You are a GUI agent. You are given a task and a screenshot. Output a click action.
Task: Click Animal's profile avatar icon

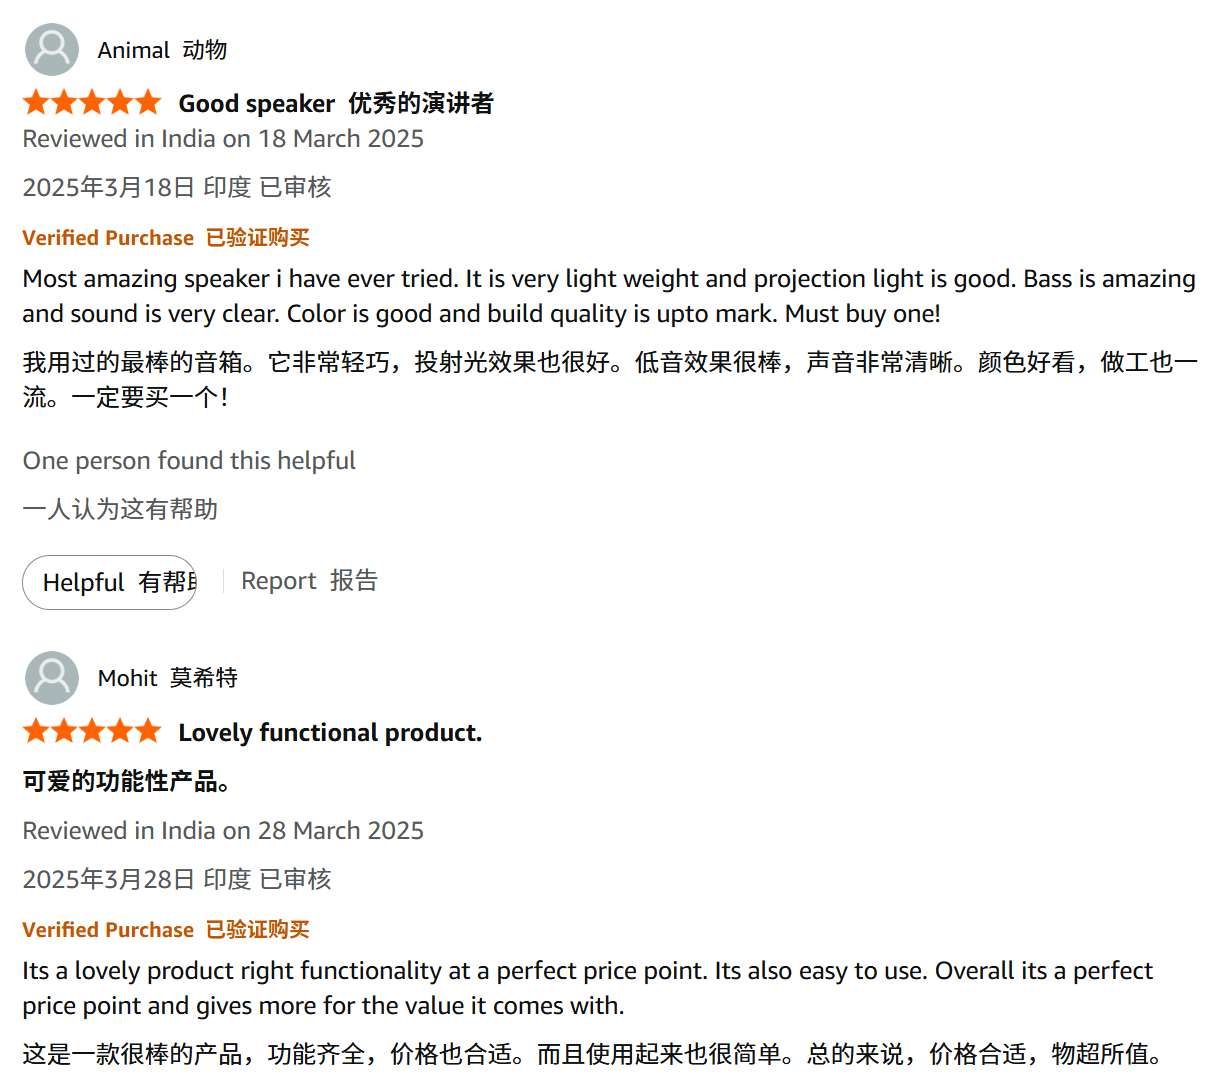tap(51, 50)
